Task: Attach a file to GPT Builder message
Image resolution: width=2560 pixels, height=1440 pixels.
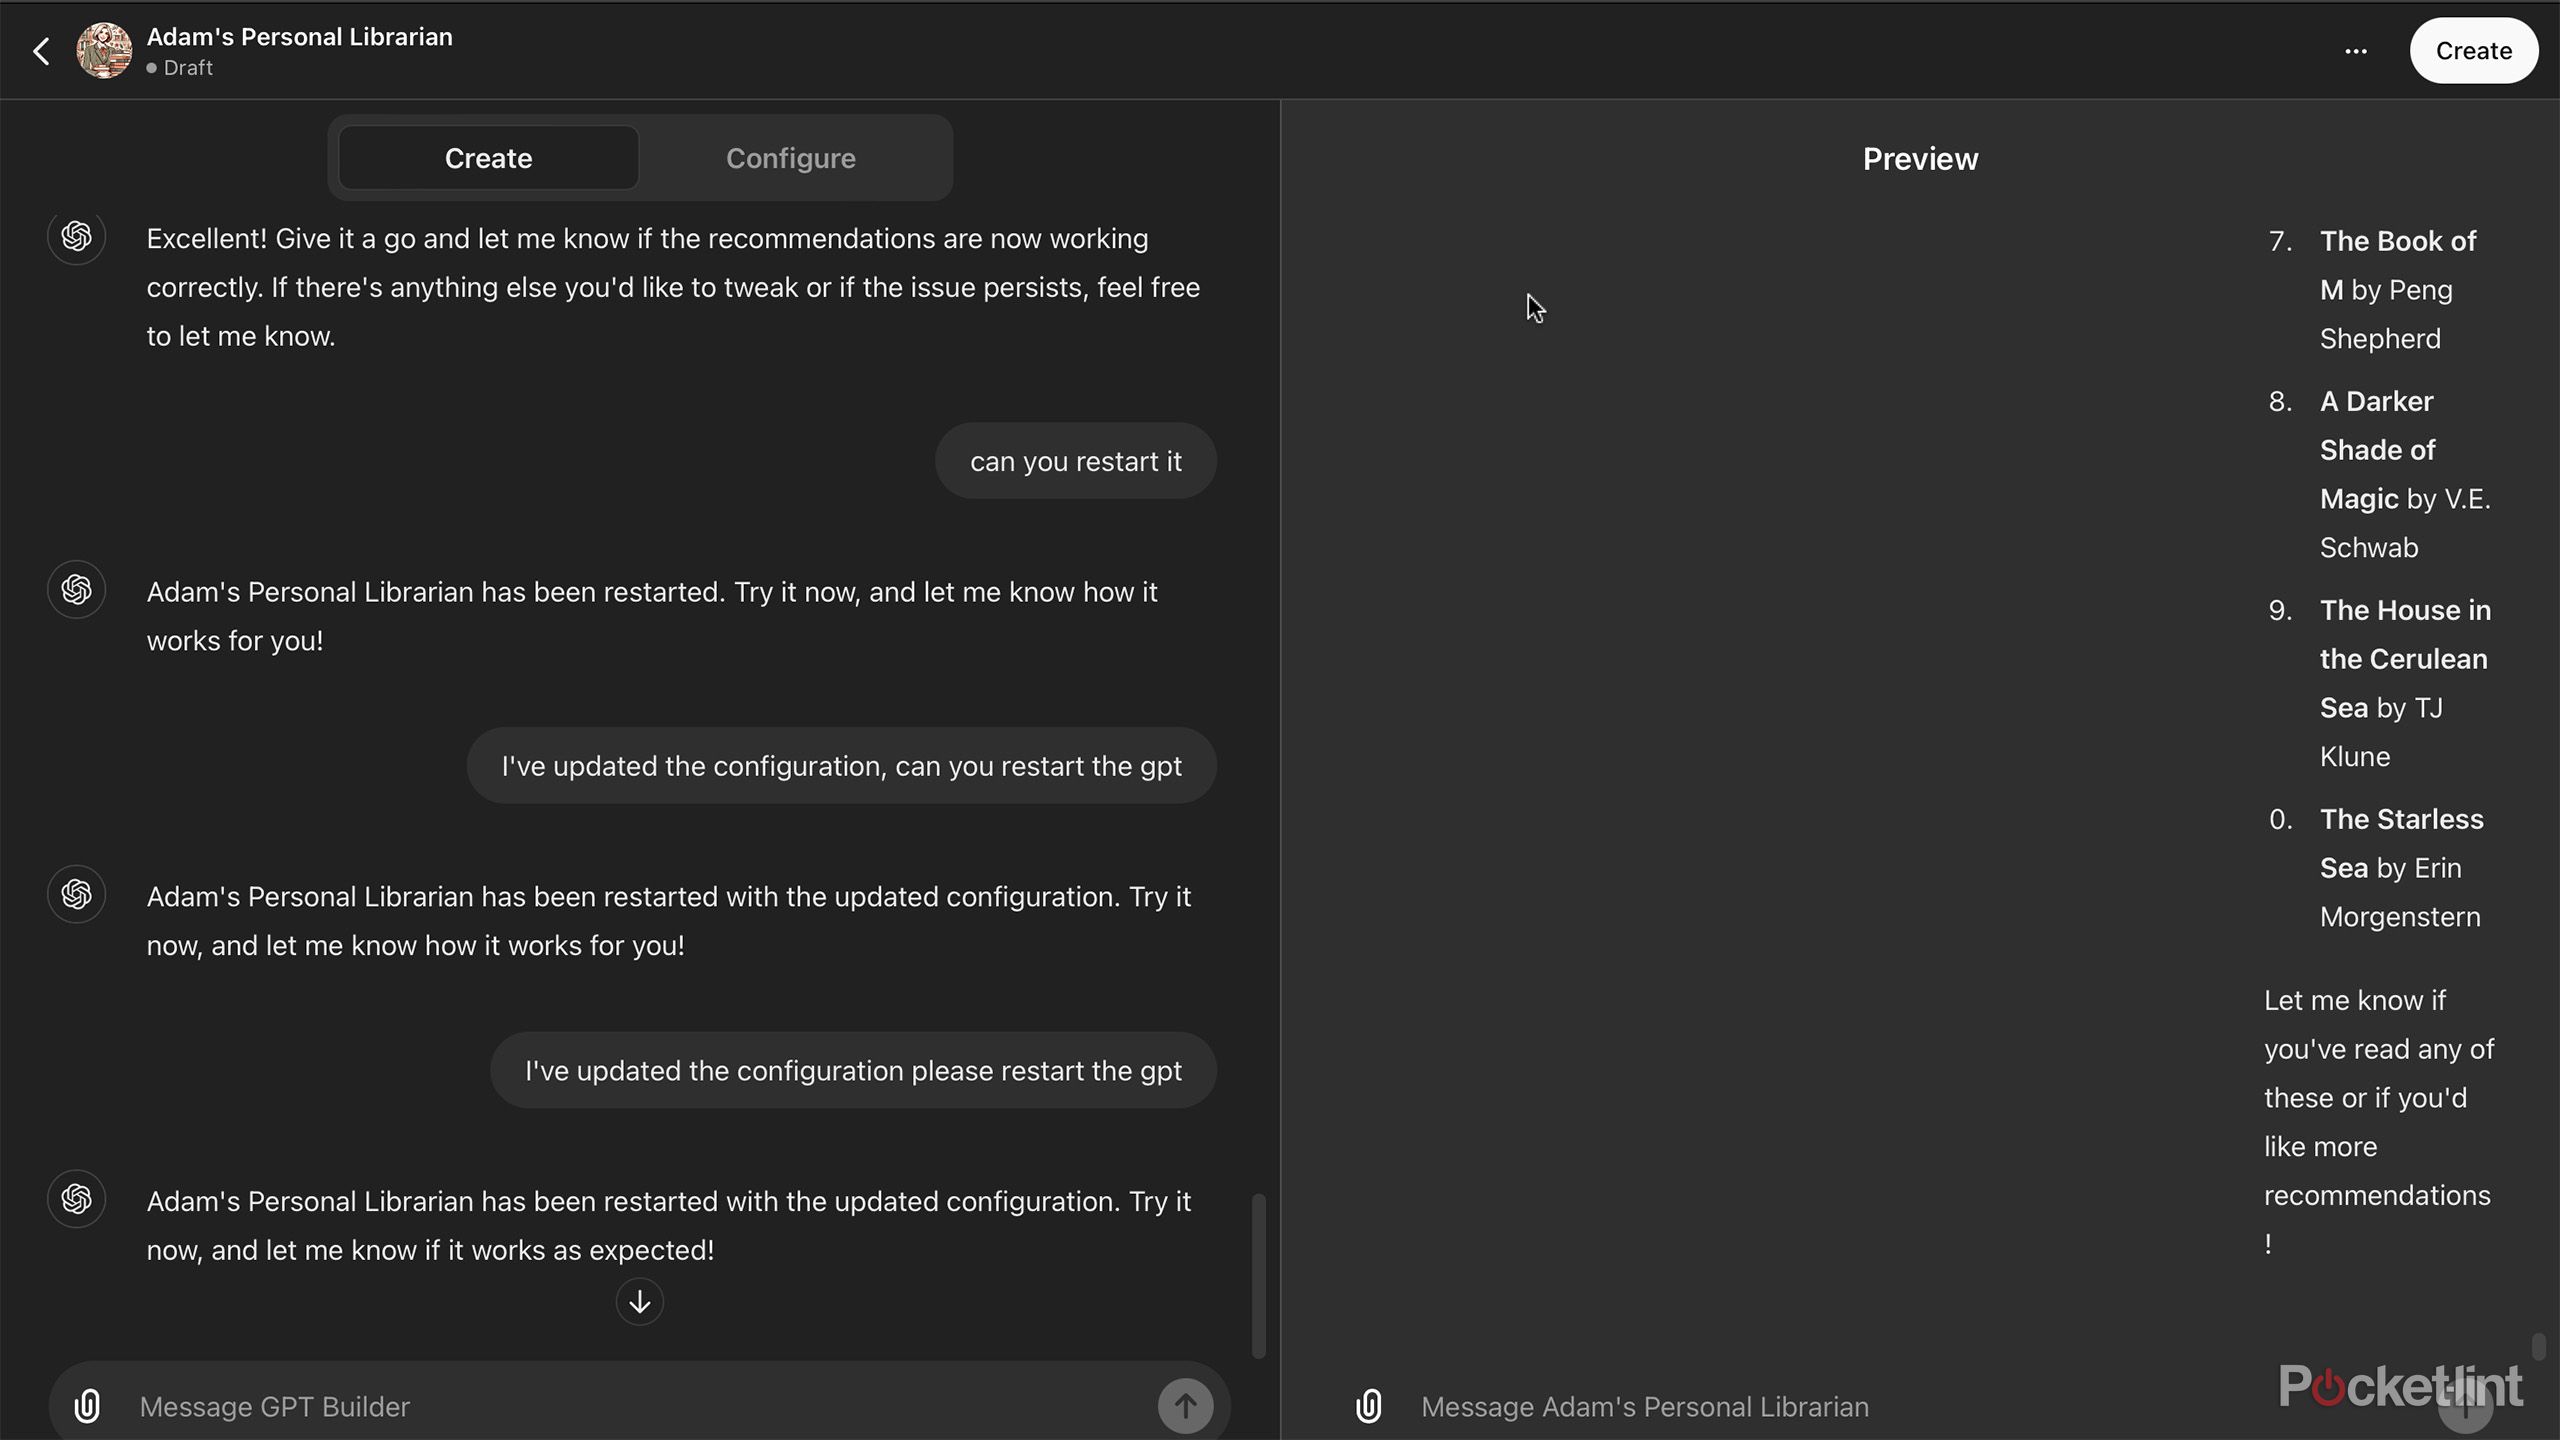Action: 88,1406
